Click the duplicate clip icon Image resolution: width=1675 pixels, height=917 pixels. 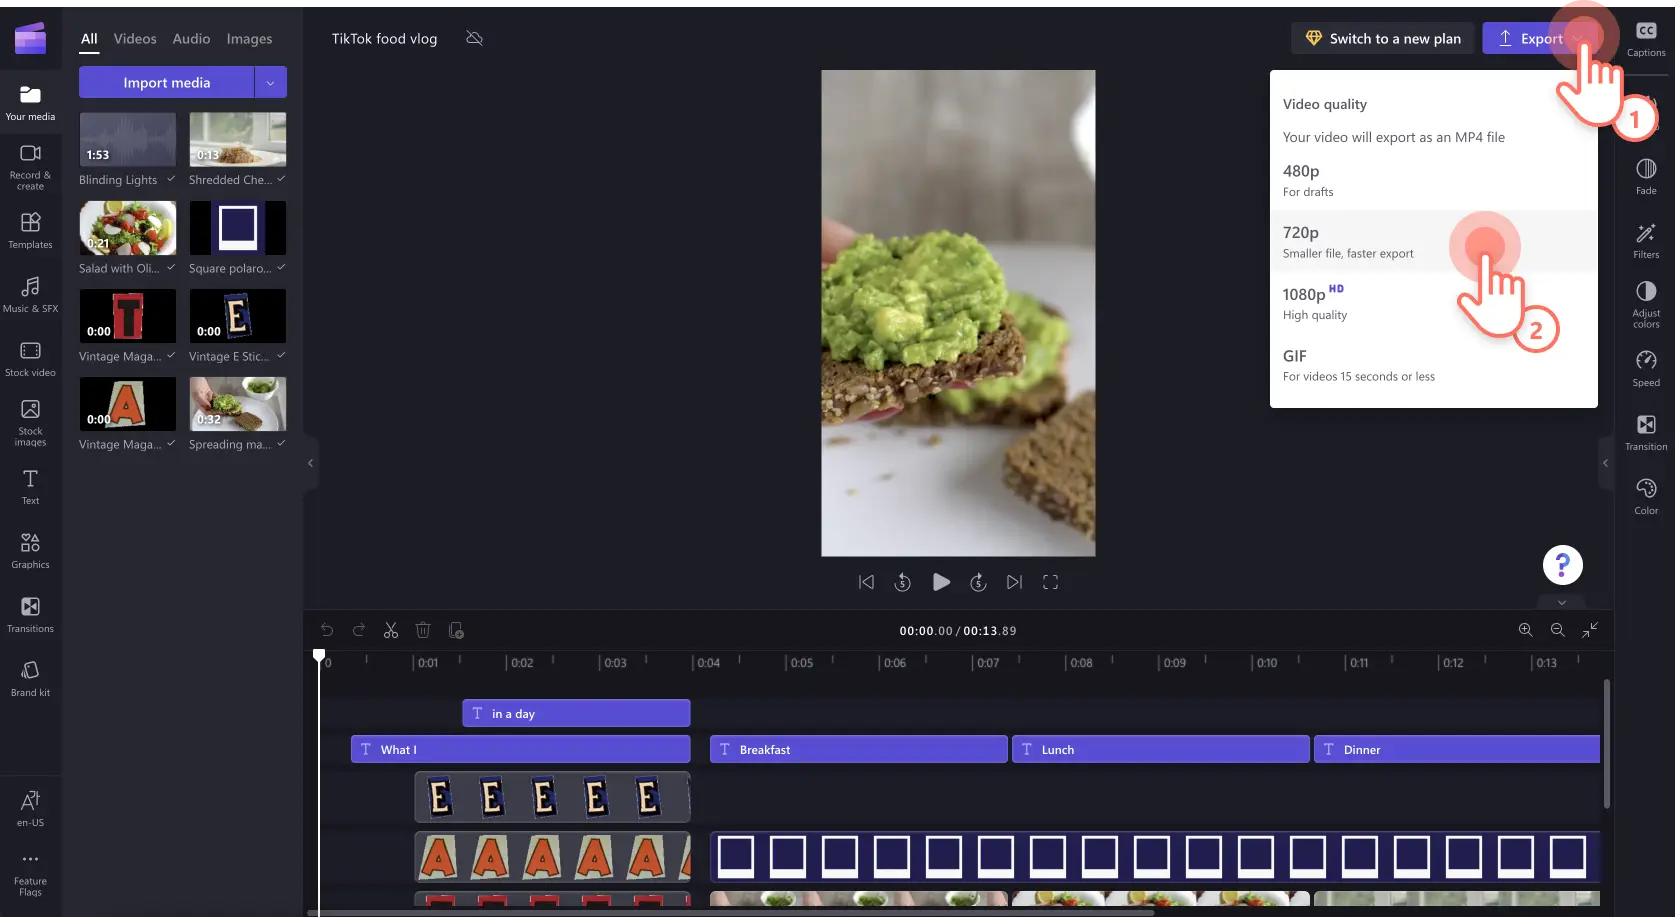456,630
